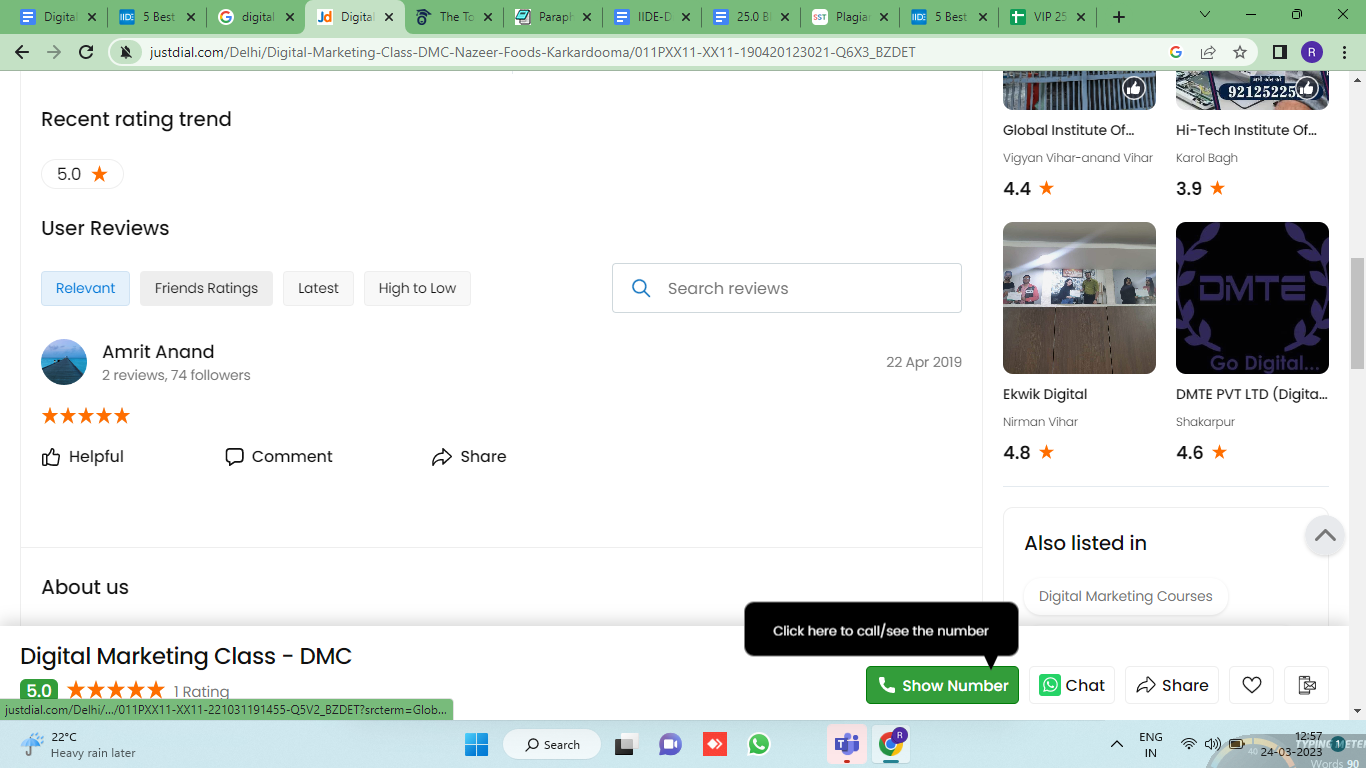Open the browser side panel icon

[1280, 52]
